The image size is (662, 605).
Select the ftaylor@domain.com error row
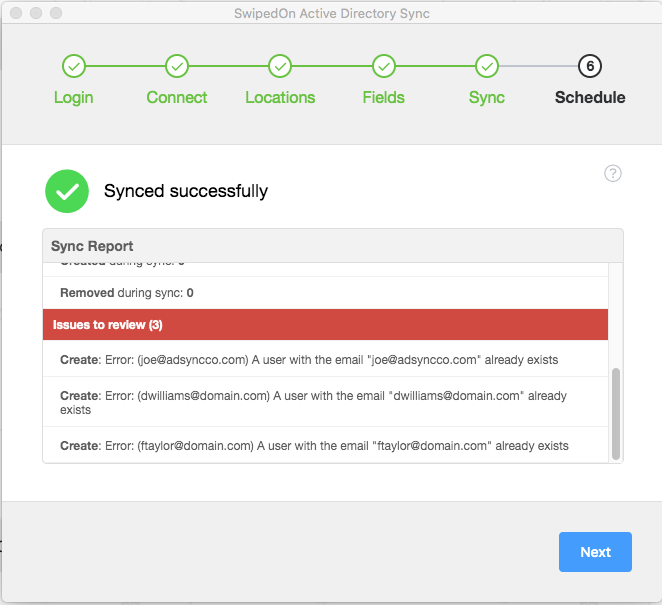(325, 445)
